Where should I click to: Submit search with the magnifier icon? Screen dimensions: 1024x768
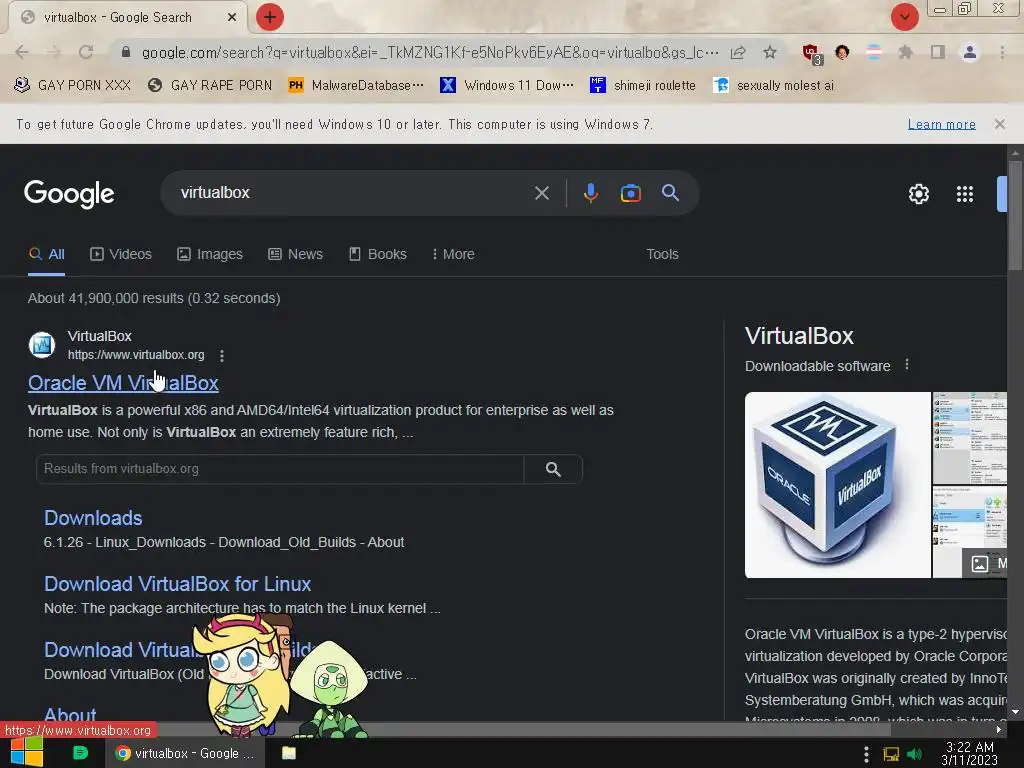(670, 193)
